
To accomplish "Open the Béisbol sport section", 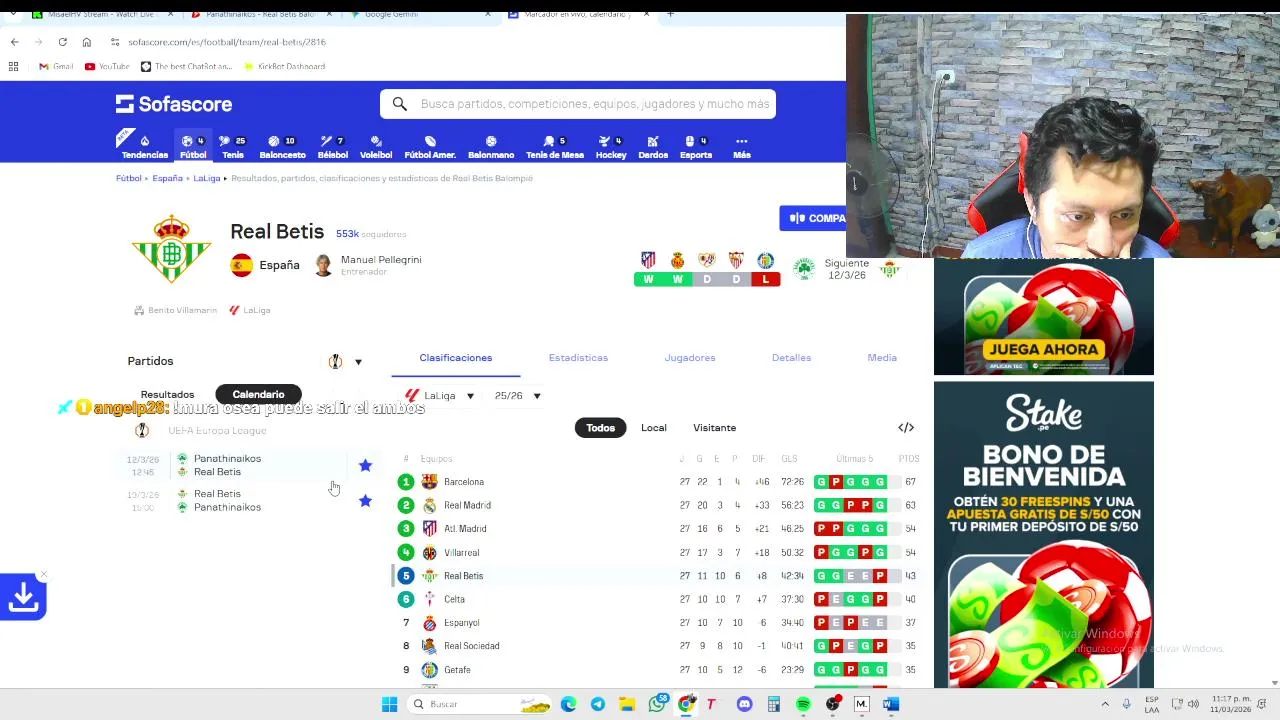I will [332, 147].
